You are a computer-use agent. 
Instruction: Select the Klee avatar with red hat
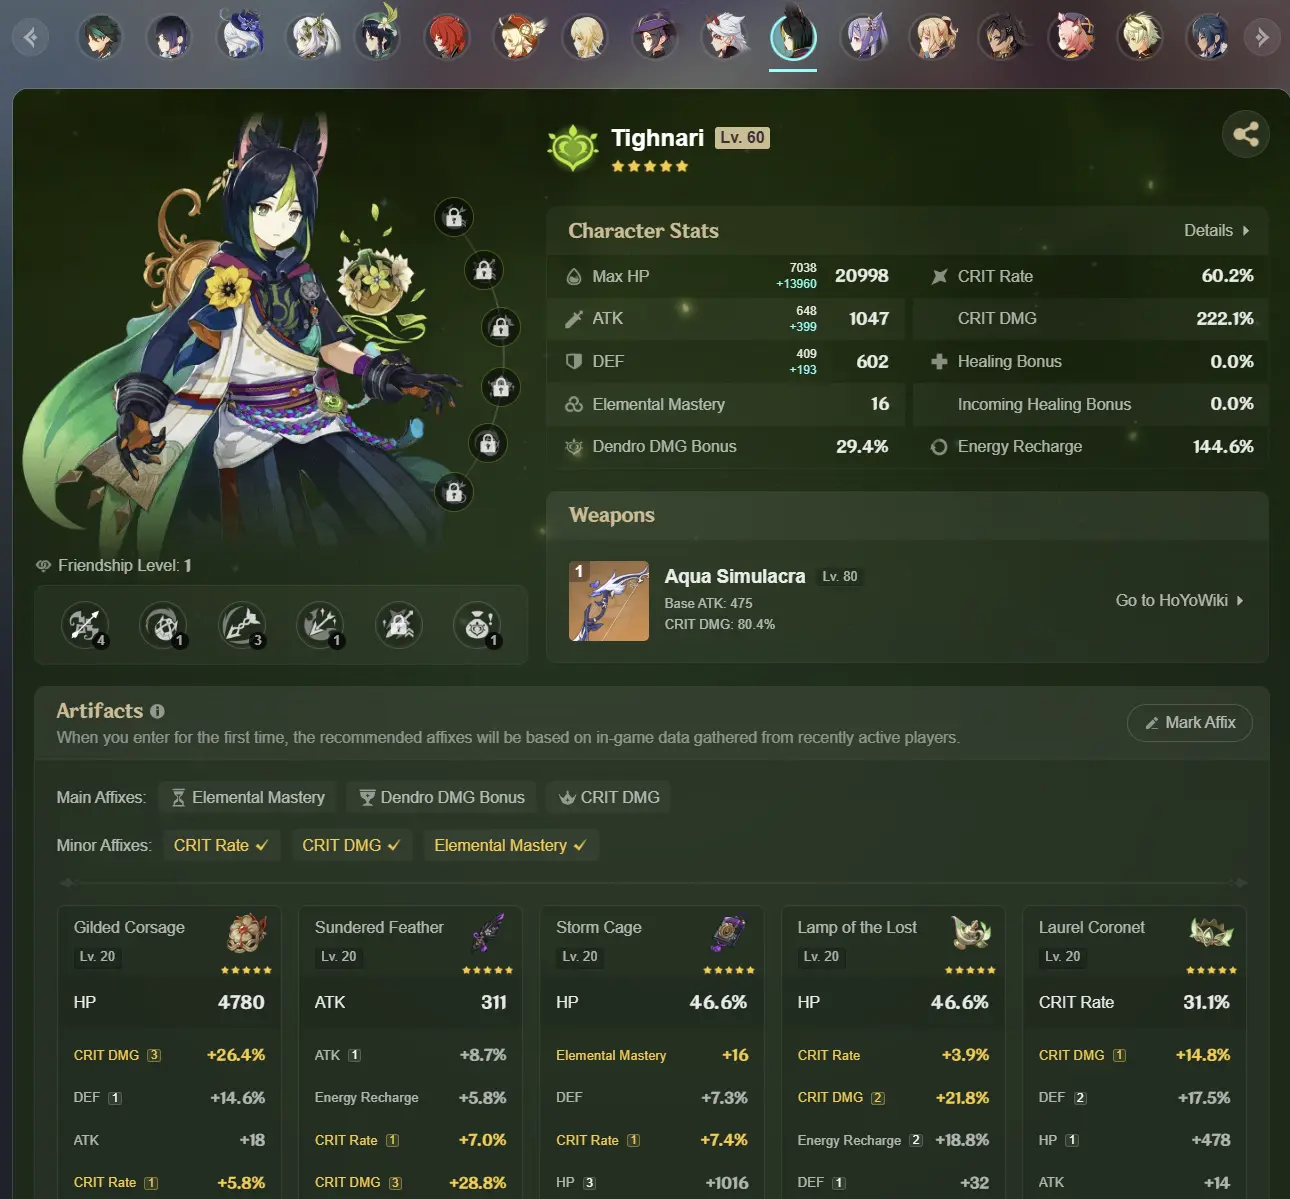[x=516, y=37]
